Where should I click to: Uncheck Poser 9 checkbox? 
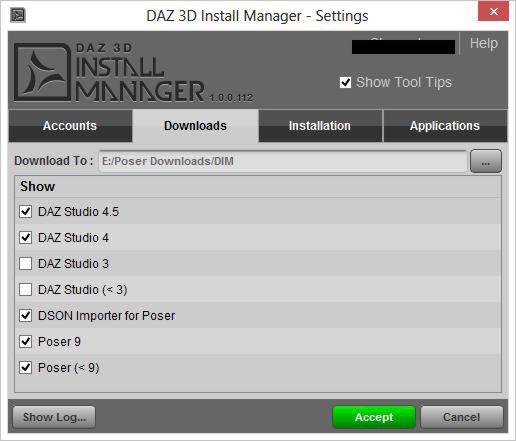pos(26,341)
